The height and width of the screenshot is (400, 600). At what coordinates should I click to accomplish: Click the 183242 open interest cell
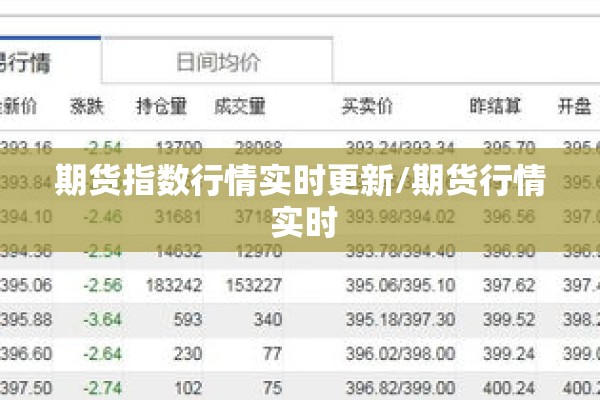tap(174, 286)
